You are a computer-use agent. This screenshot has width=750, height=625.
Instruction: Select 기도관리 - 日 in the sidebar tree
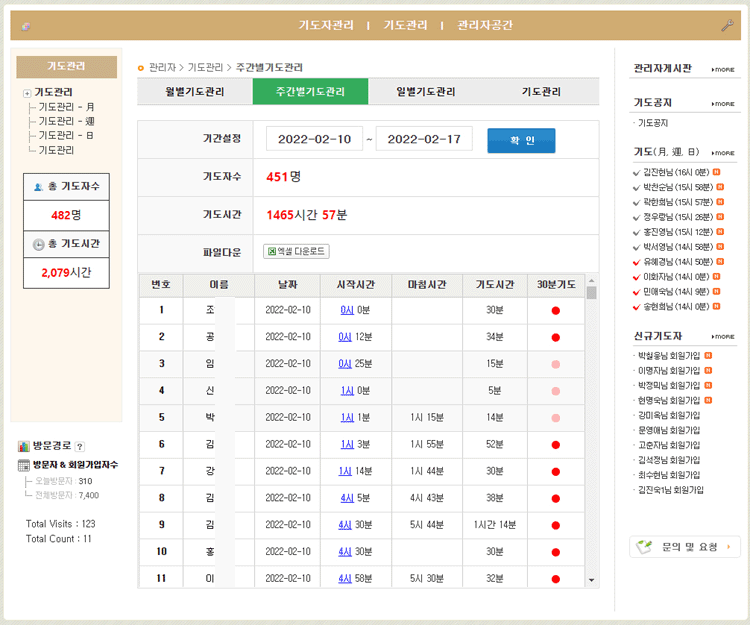coord(66,135)
